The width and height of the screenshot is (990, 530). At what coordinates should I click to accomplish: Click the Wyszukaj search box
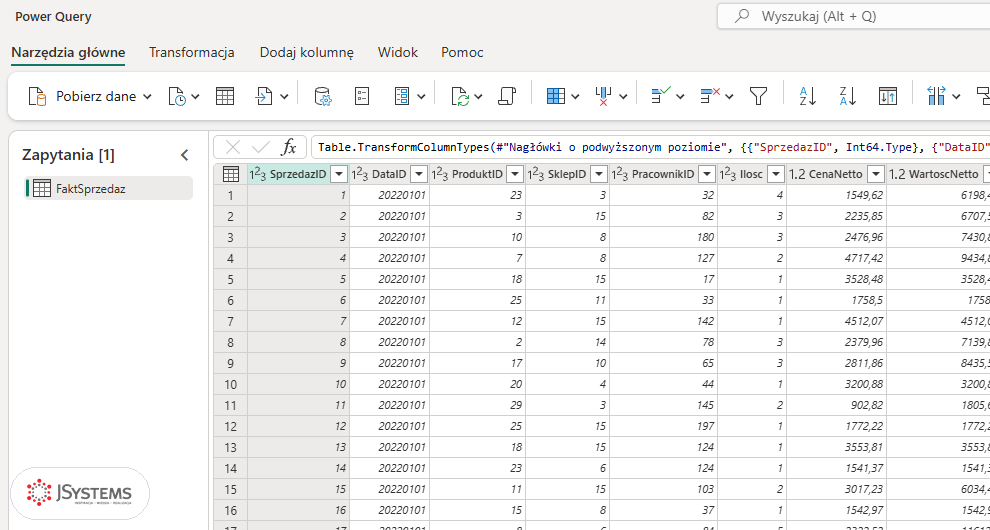pos(853,16)
